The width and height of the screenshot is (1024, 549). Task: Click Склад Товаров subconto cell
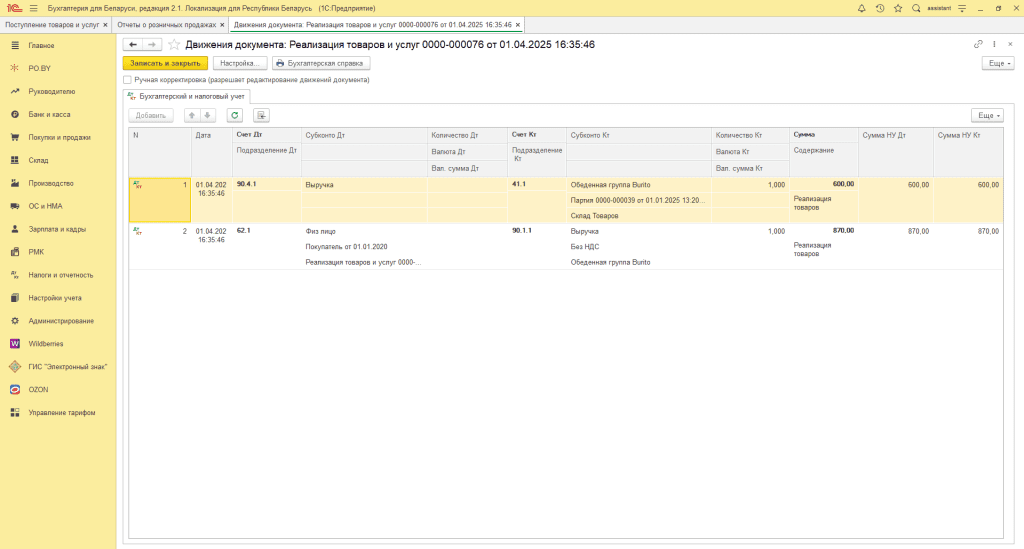click(x=639, y=215)
